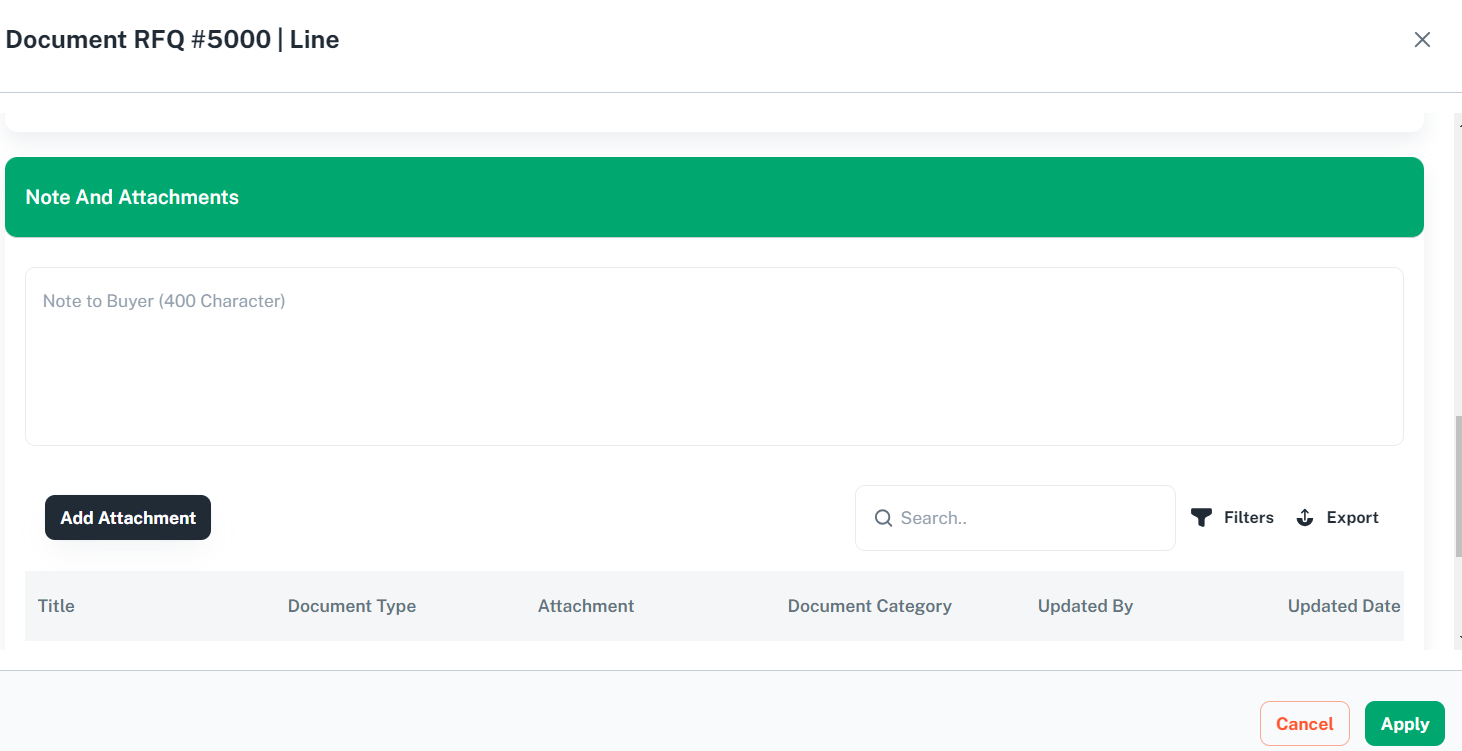1462x751 pixels.
Task: Sort by the Updated Date column
Action: click(1343, 606)
